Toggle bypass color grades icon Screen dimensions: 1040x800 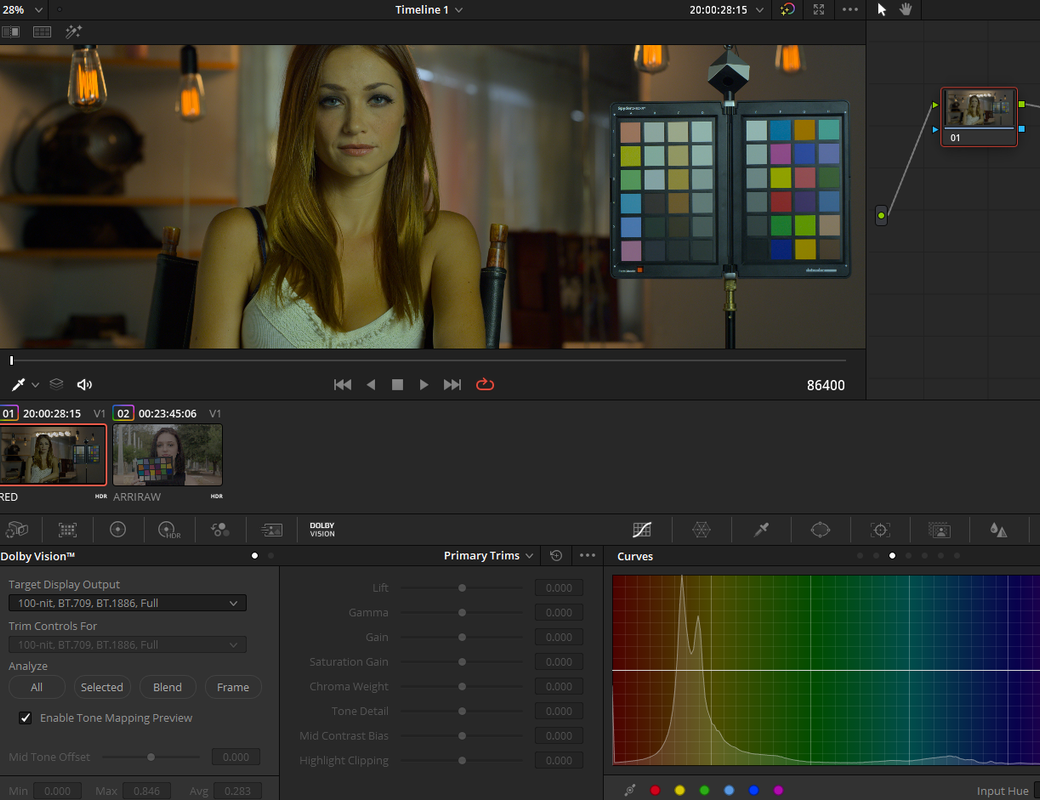pyautogui.click(x=787, y=9)
